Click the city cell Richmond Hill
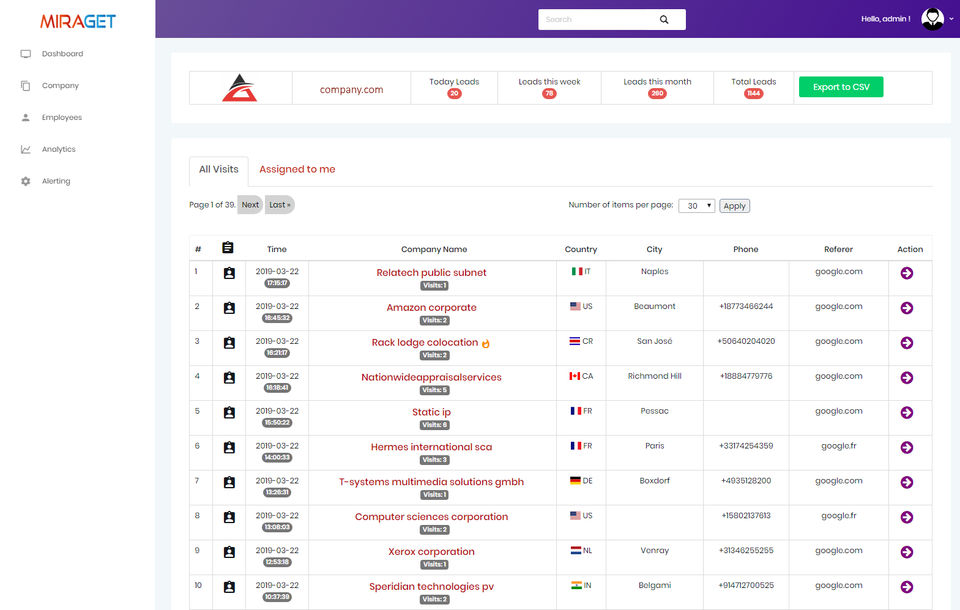The width and height of the screenshot is (960, 610). point(654,376)
